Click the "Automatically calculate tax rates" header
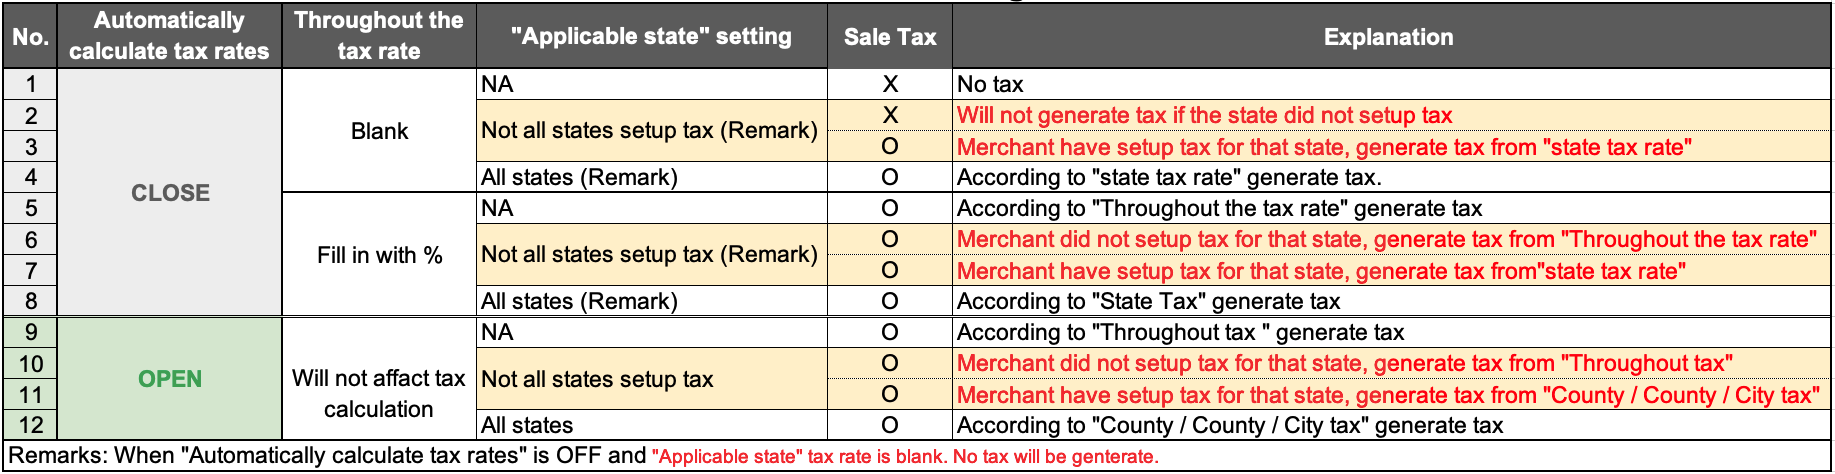The width and height of the screenshot is (1835, 474). [169, 36]
